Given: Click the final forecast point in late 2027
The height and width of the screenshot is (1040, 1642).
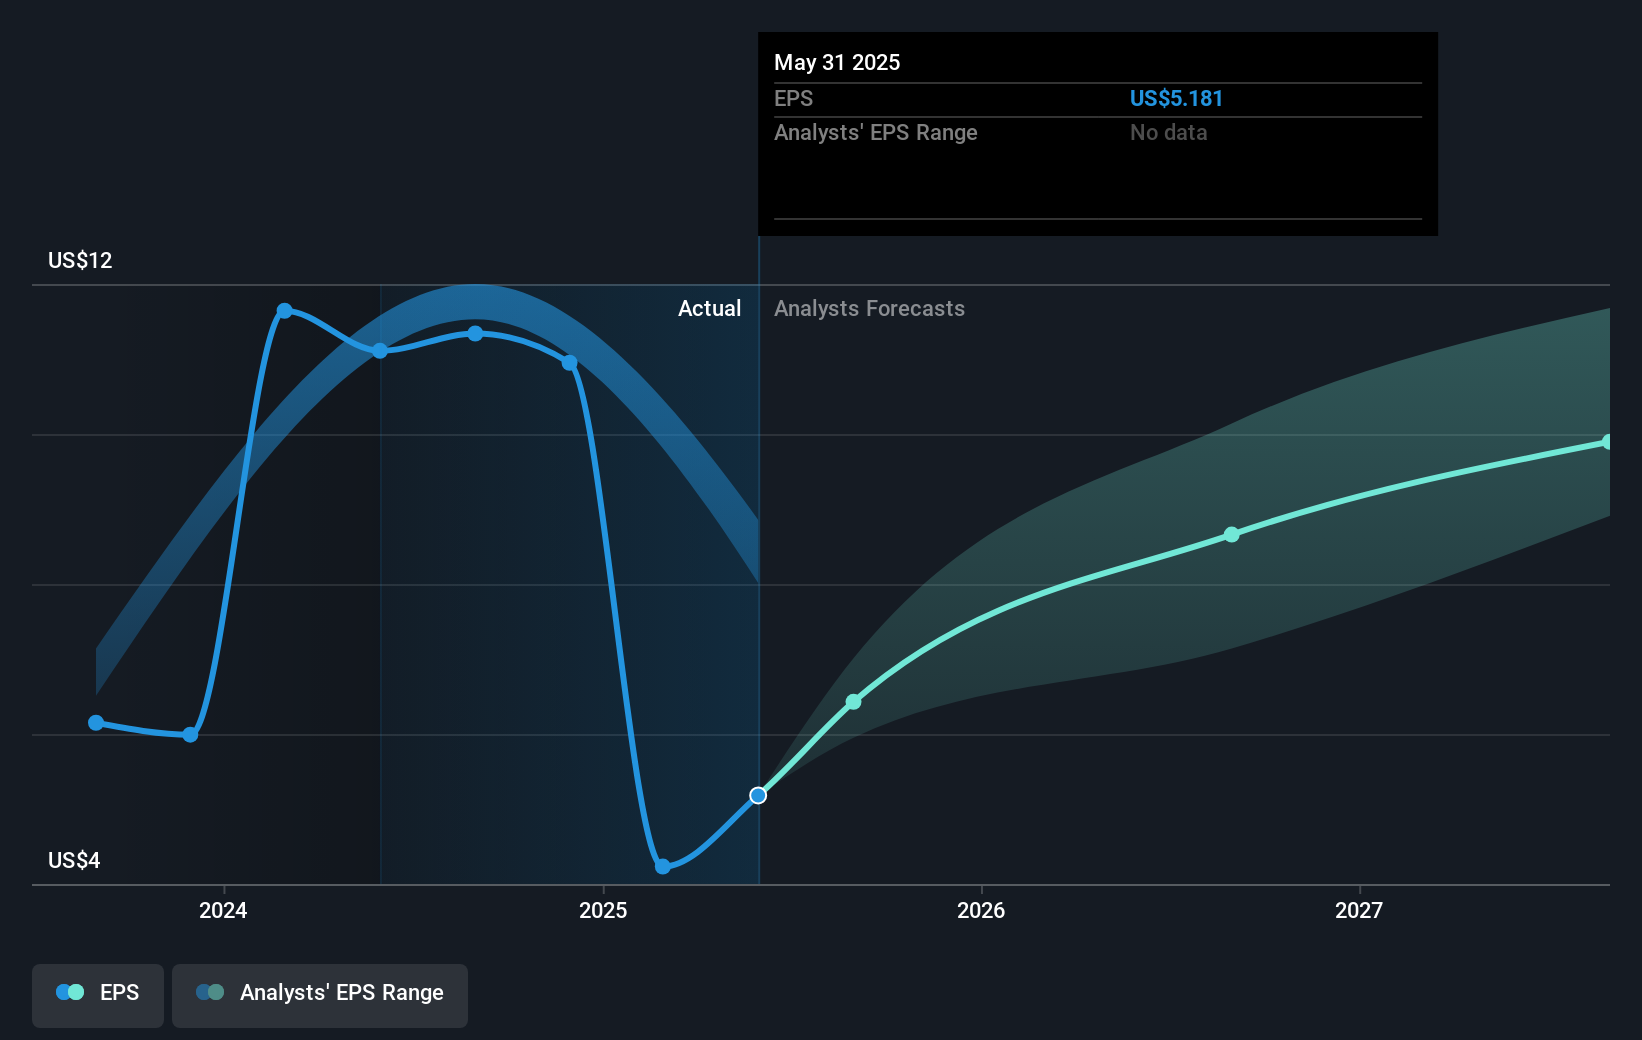Looking at the screenshot, I should point(1608,442).
